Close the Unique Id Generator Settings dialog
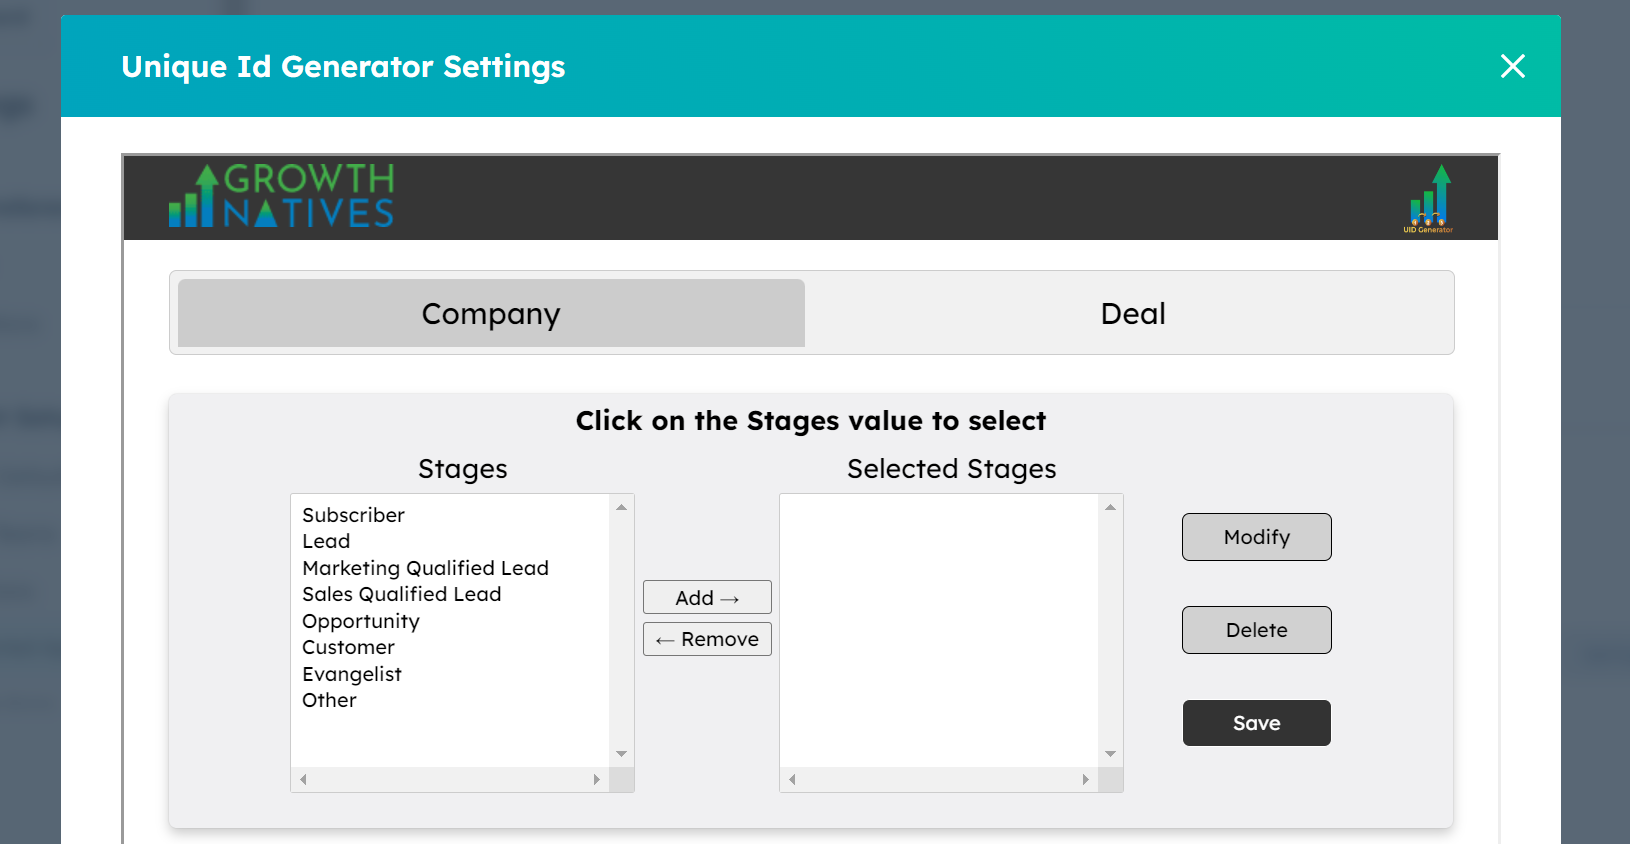The height and width of the screenshot is (844, 1630). coord(1512,66)
